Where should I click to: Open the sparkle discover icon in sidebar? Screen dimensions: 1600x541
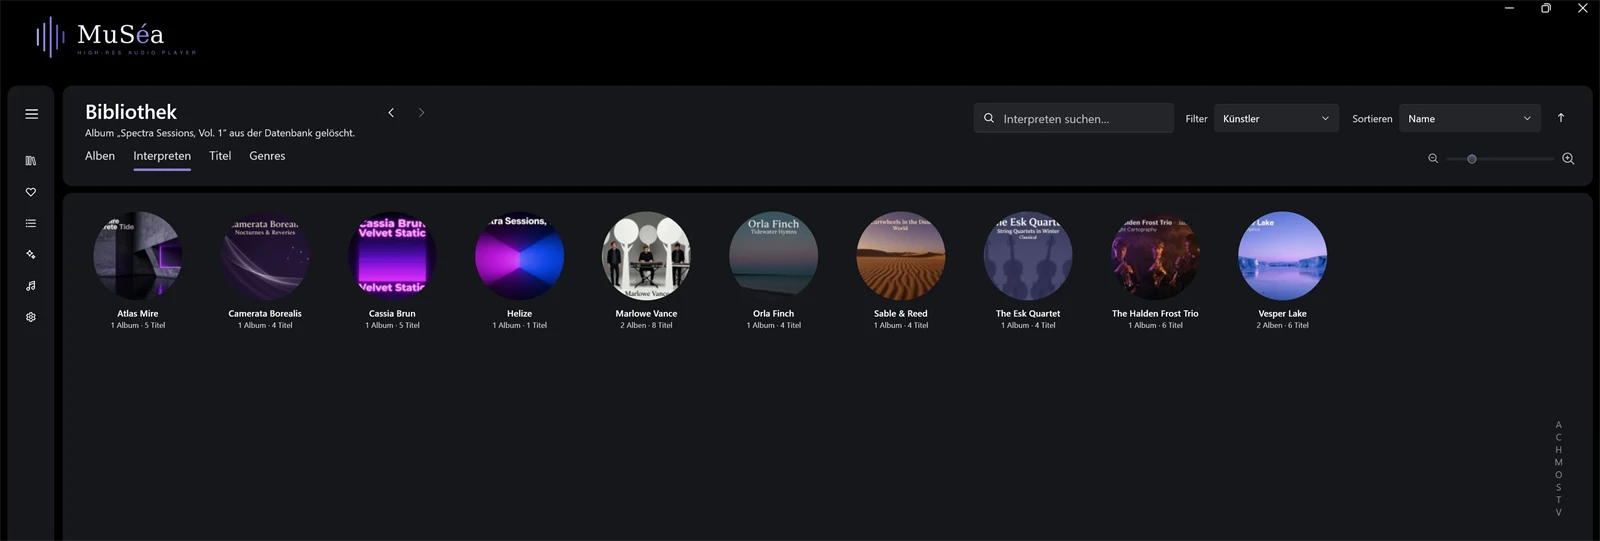click(x=31, y=255)
